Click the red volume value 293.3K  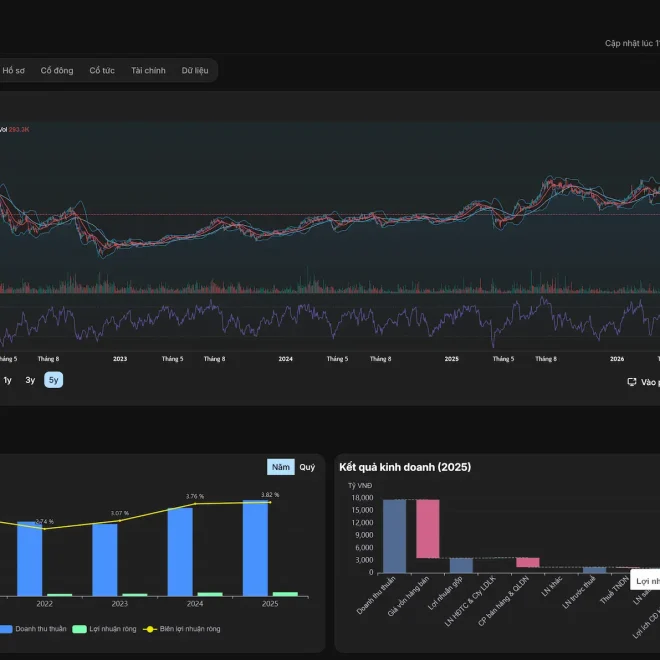(x=19, y=129)
